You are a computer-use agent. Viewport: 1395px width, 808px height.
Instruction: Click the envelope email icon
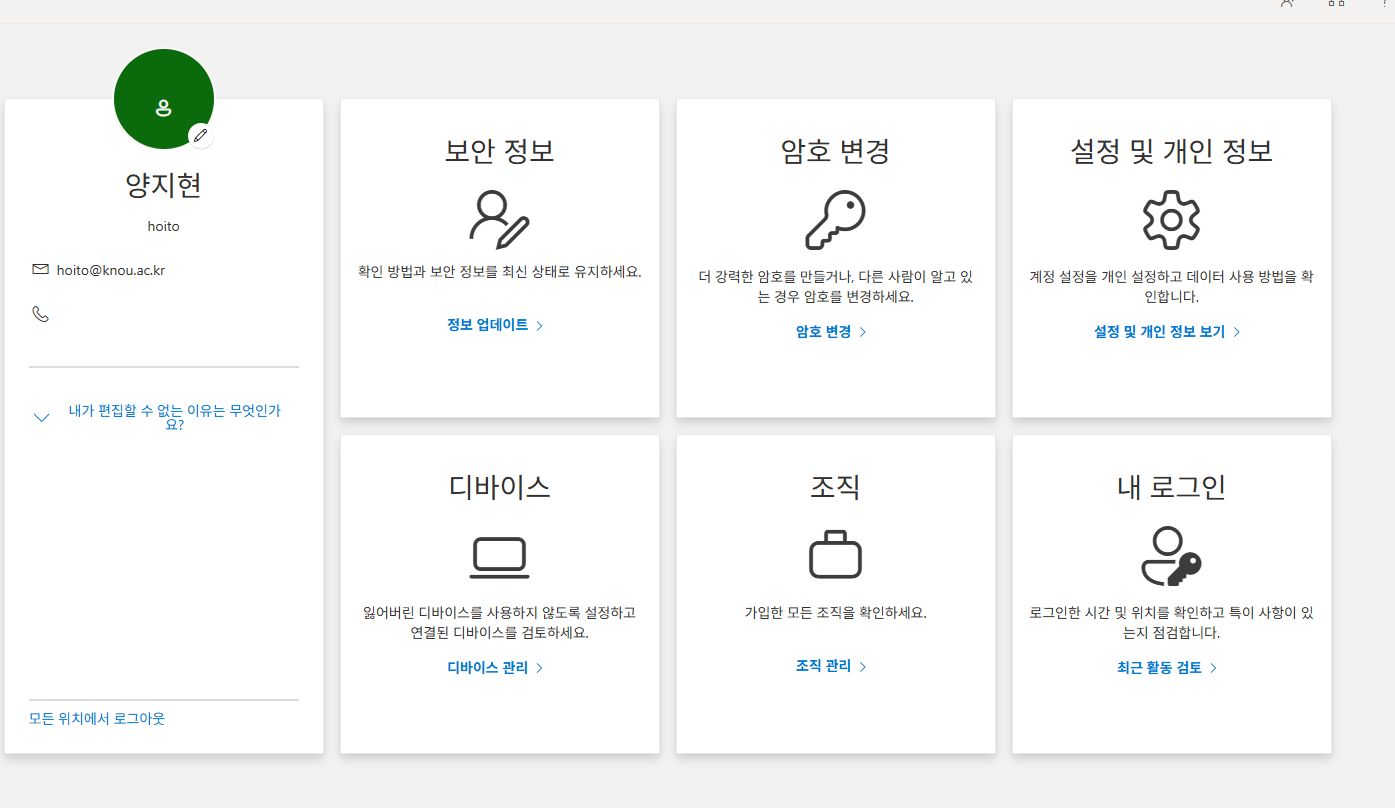tap(40, 269)
